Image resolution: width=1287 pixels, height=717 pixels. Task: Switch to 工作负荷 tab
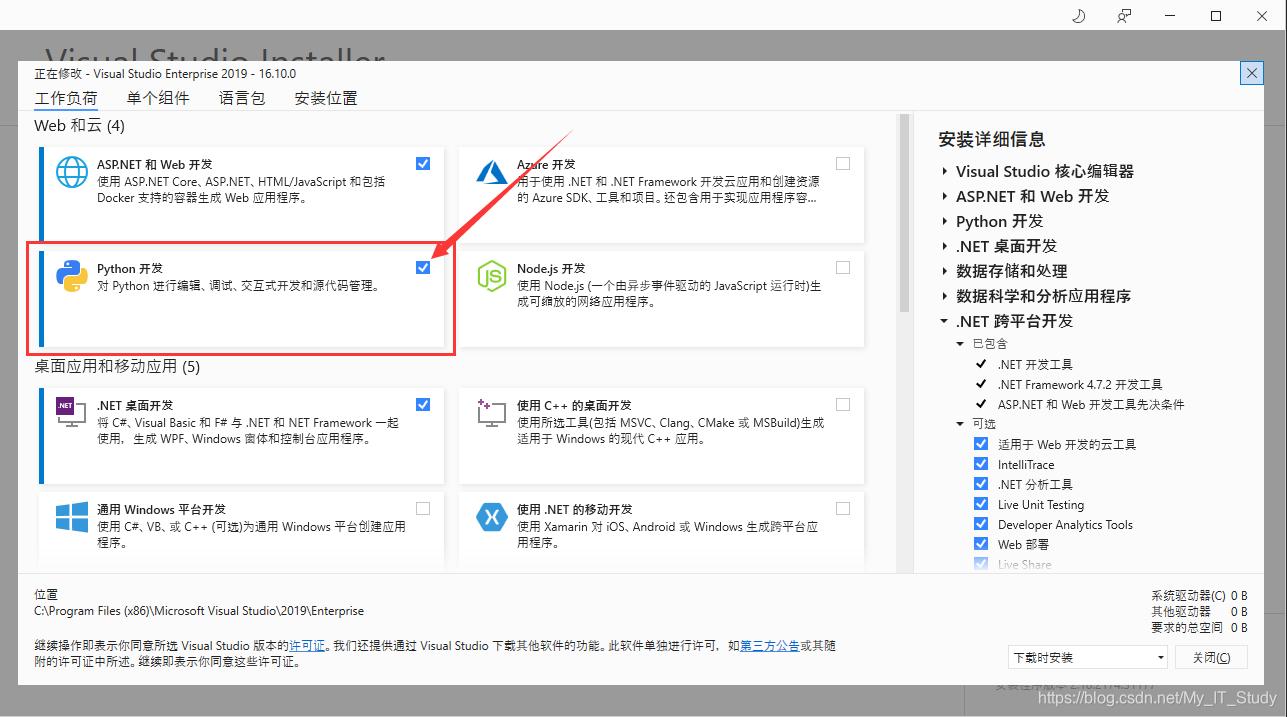66,98
